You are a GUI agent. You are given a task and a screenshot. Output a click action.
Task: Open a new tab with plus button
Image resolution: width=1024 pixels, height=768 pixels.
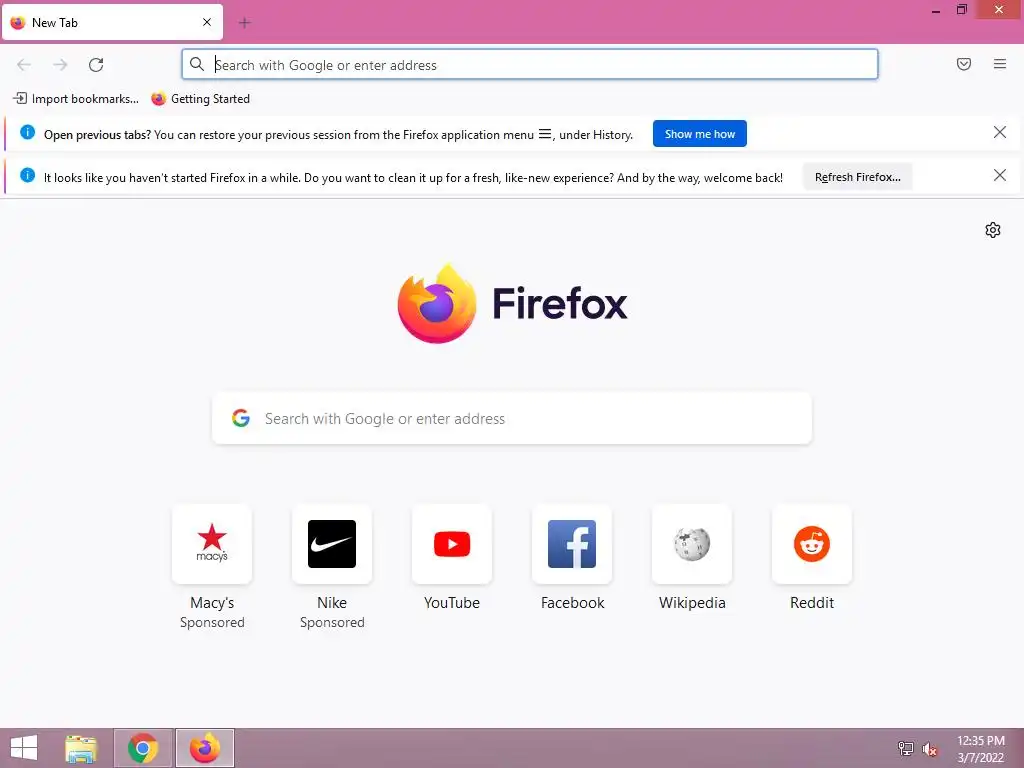pyautogui.click(x=244, y=23)
